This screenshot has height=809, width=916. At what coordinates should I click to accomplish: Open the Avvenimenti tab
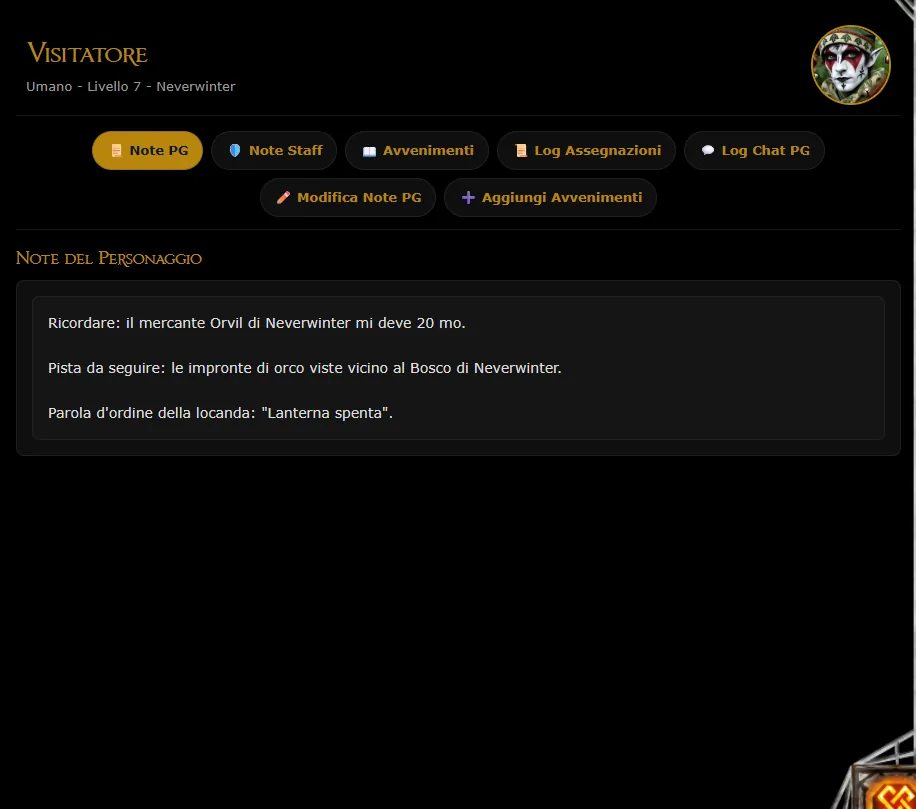(417, 151)
